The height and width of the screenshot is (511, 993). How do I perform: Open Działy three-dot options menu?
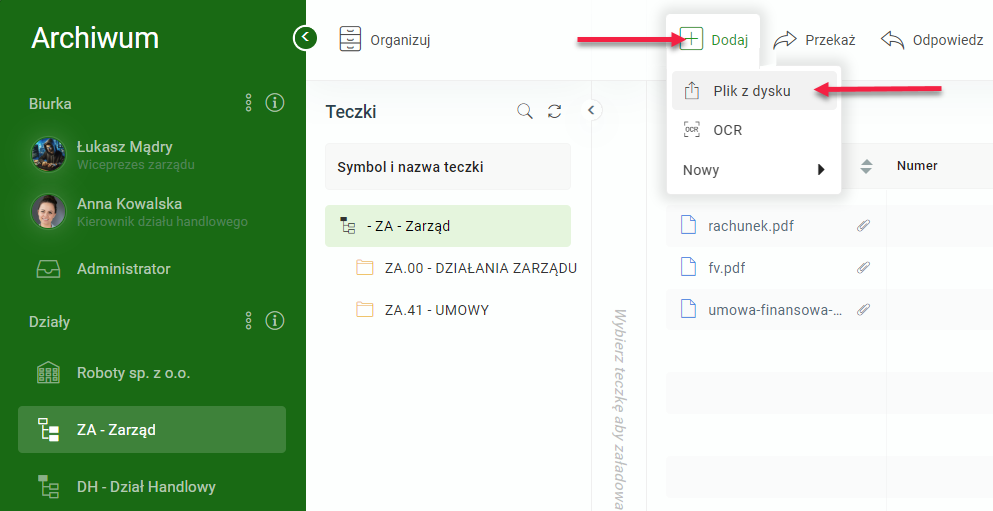click(249, 321)
